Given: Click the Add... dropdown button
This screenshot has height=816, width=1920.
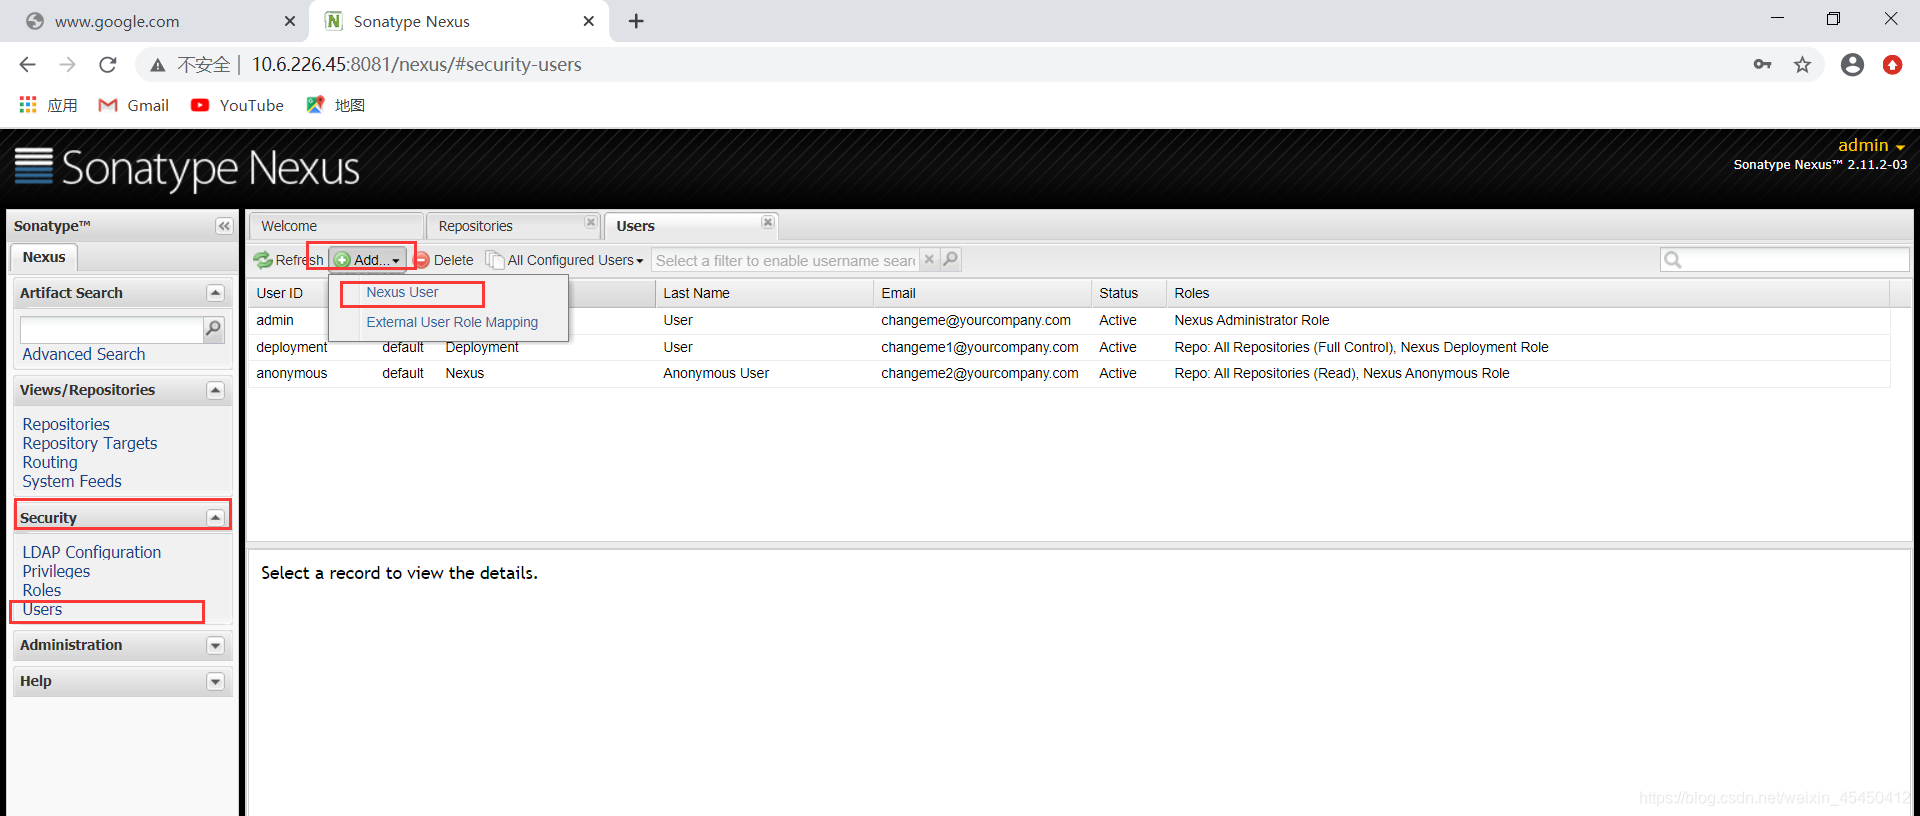Looking at the screenshot, I should click(x=367, y=260).
